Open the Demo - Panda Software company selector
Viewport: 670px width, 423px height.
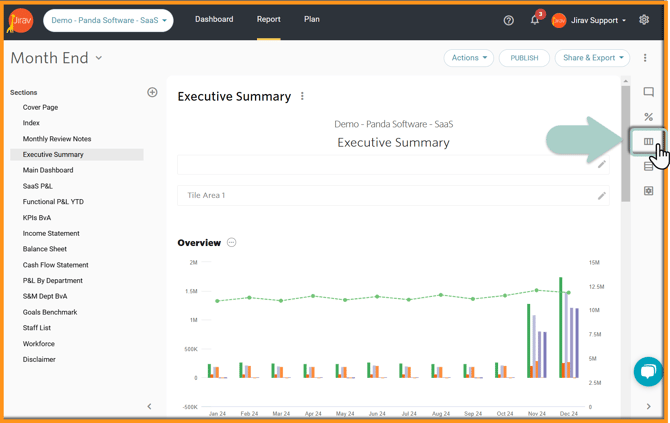point(108,20)
